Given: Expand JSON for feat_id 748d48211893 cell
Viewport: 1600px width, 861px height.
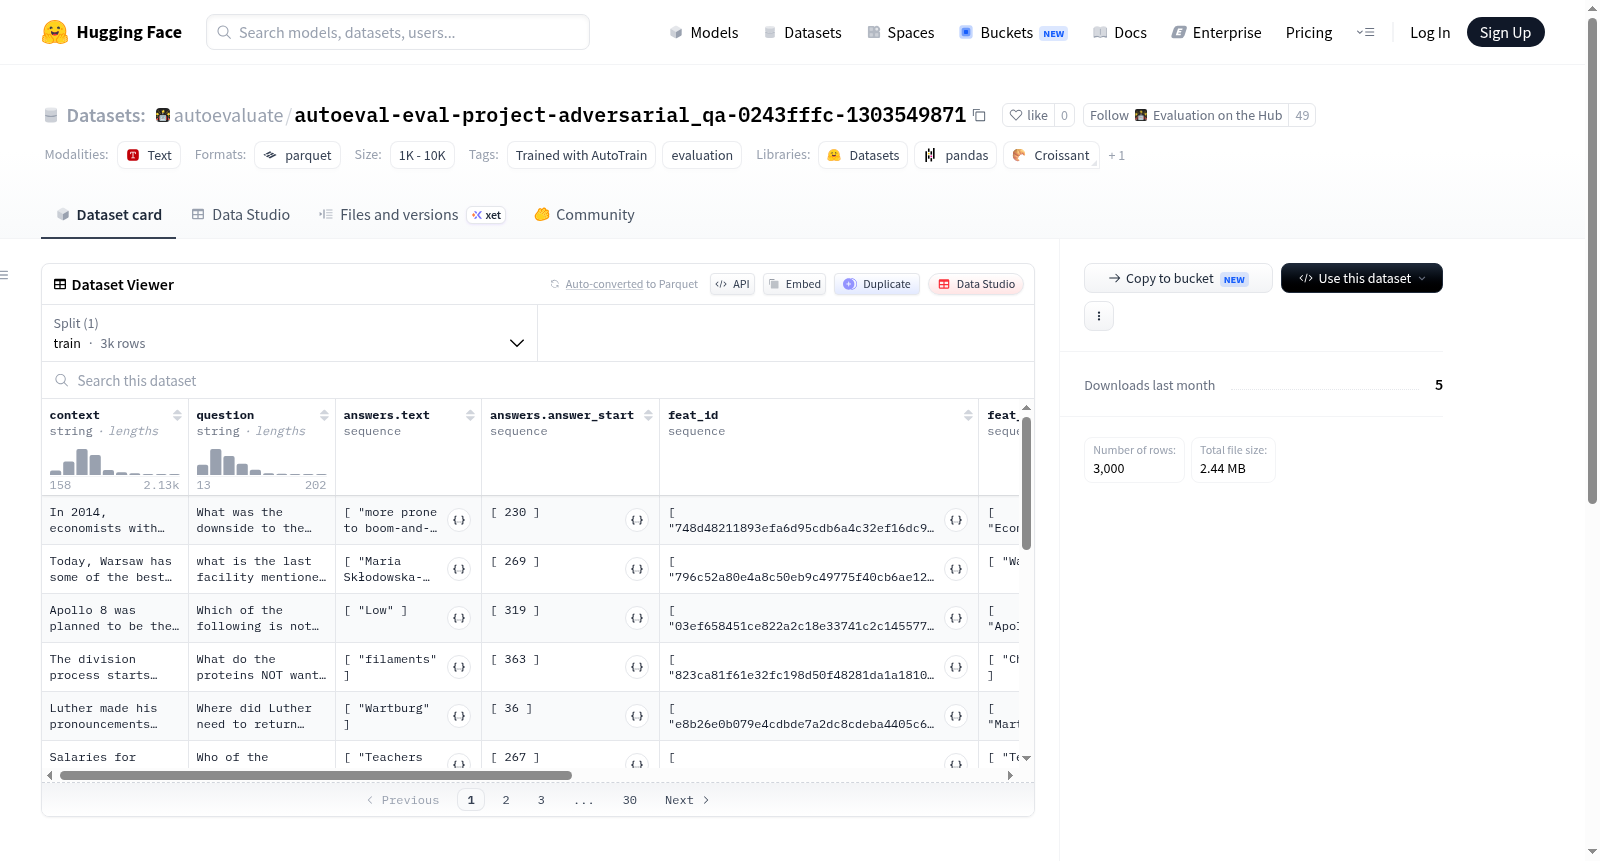Looking at the screenshot, I should tap(956, 520).
